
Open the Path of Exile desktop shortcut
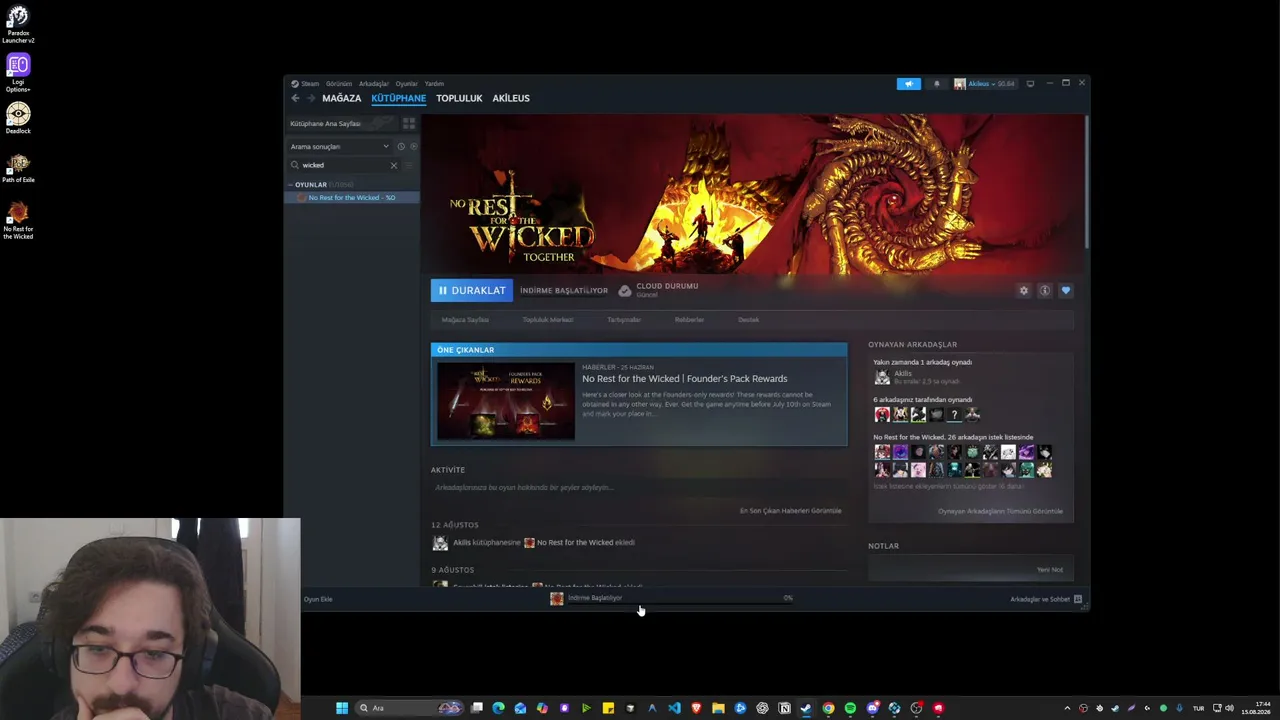point(18,168)
